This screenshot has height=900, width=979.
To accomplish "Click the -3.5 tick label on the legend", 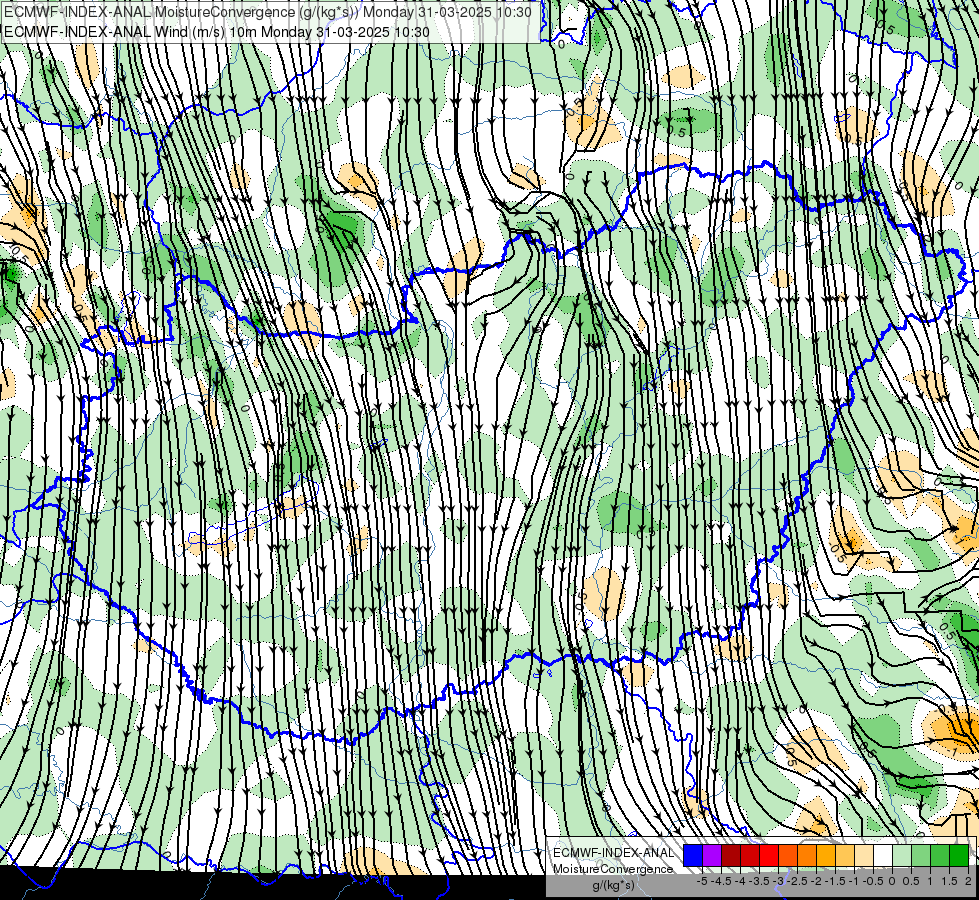I will tap(760, 881).
